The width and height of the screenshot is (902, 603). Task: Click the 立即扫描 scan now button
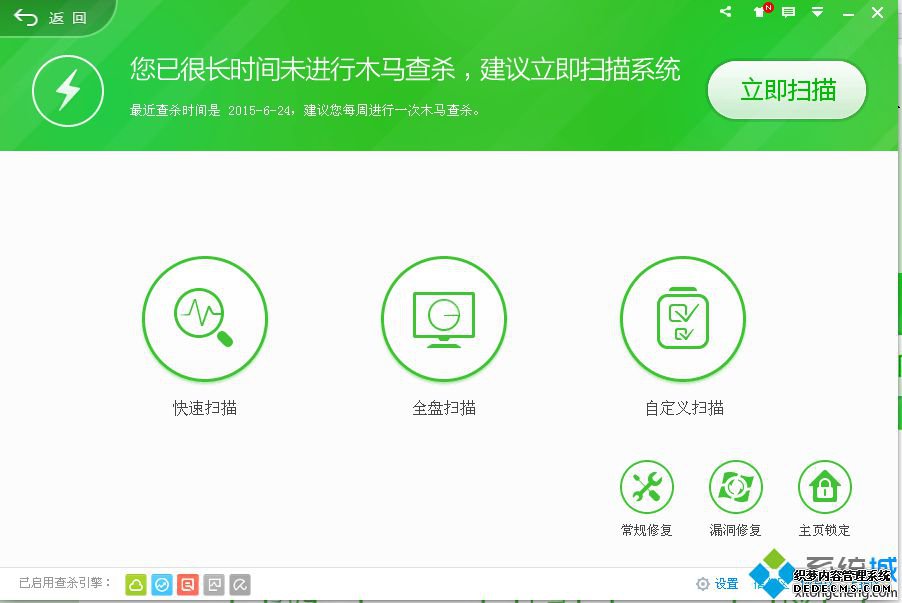coord(787,90)
